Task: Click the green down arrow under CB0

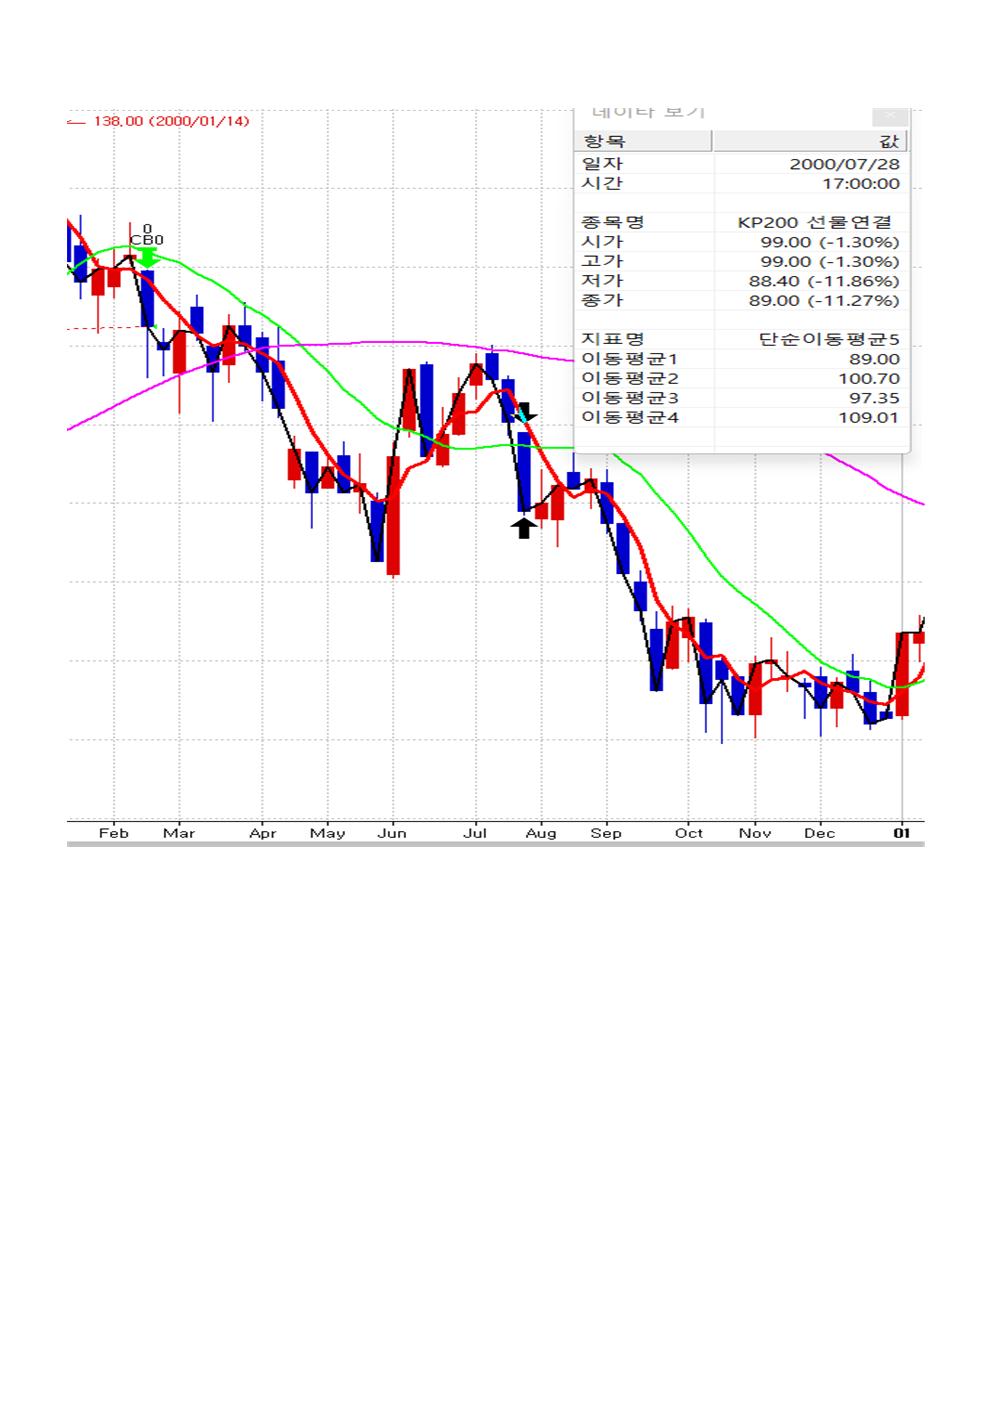Action: (147, 258)
